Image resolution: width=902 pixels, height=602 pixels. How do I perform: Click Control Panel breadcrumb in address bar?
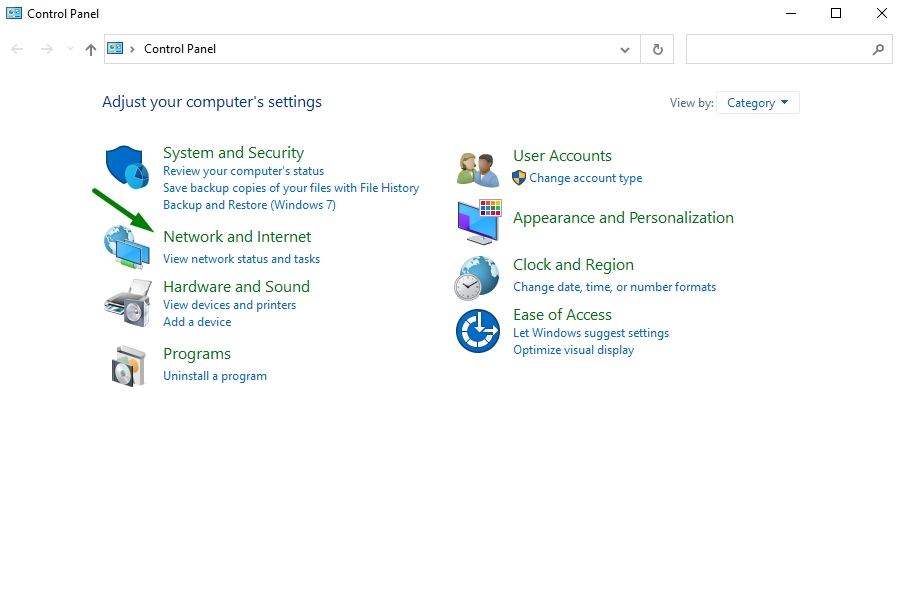(179, 49)
